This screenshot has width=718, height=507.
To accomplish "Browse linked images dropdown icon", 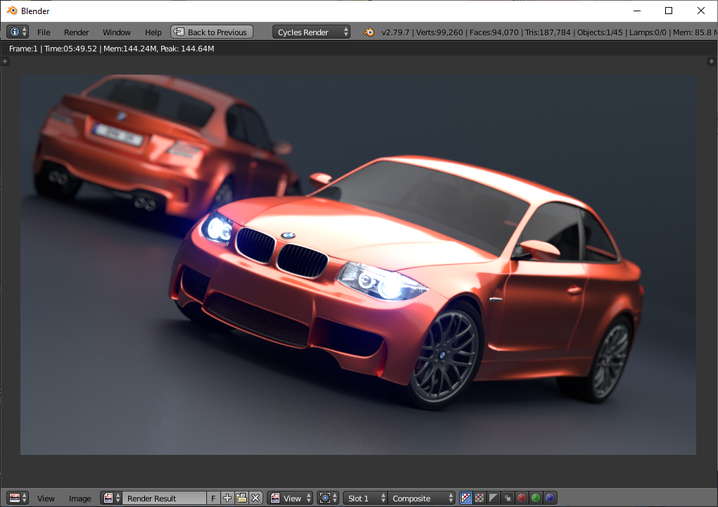I will pos(111,498).
